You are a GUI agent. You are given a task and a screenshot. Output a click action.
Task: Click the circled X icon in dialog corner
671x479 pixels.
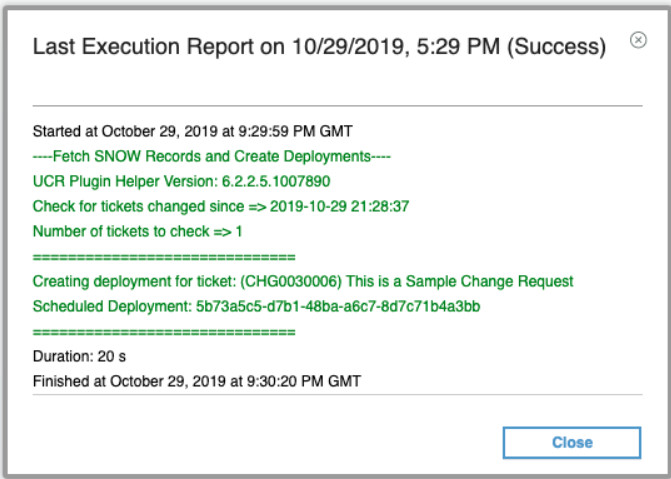point(637,40)
